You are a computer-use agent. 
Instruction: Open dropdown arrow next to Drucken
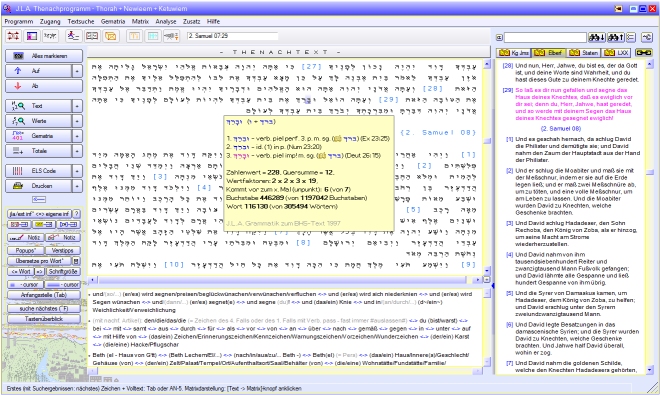click(77, 186)
